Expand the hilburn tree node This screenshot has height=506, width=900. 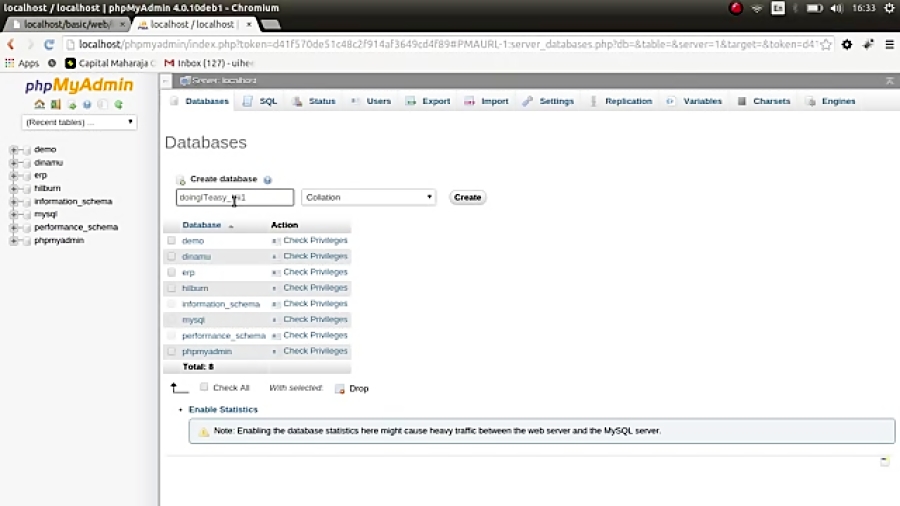tap(13, 189)
